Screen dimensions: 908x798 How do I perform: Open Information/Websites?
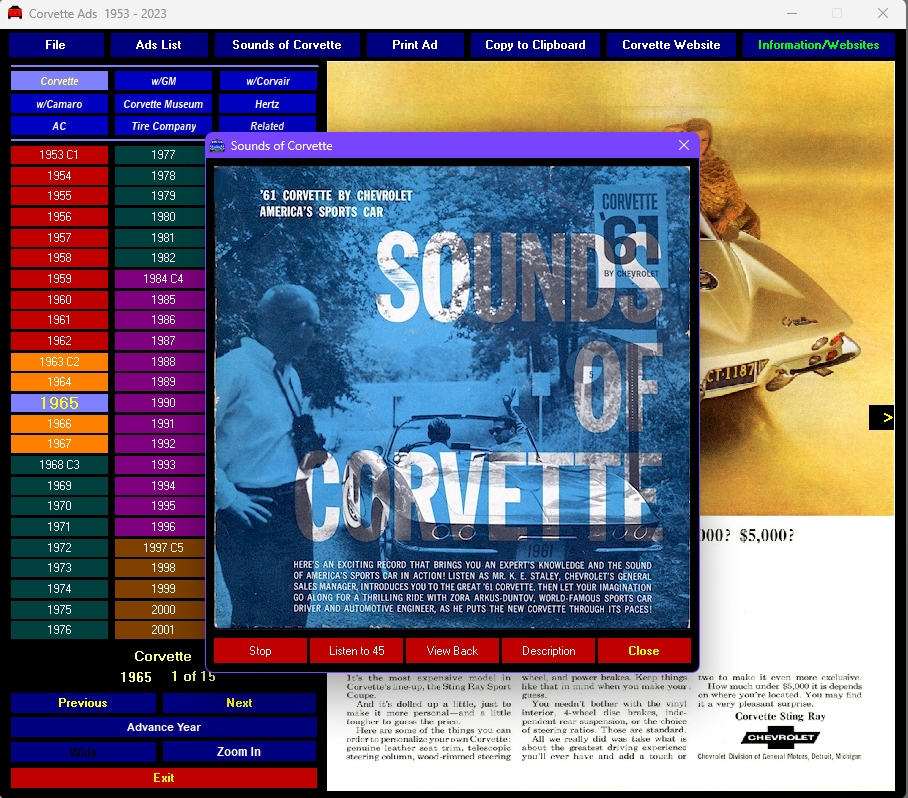point(818,45)
